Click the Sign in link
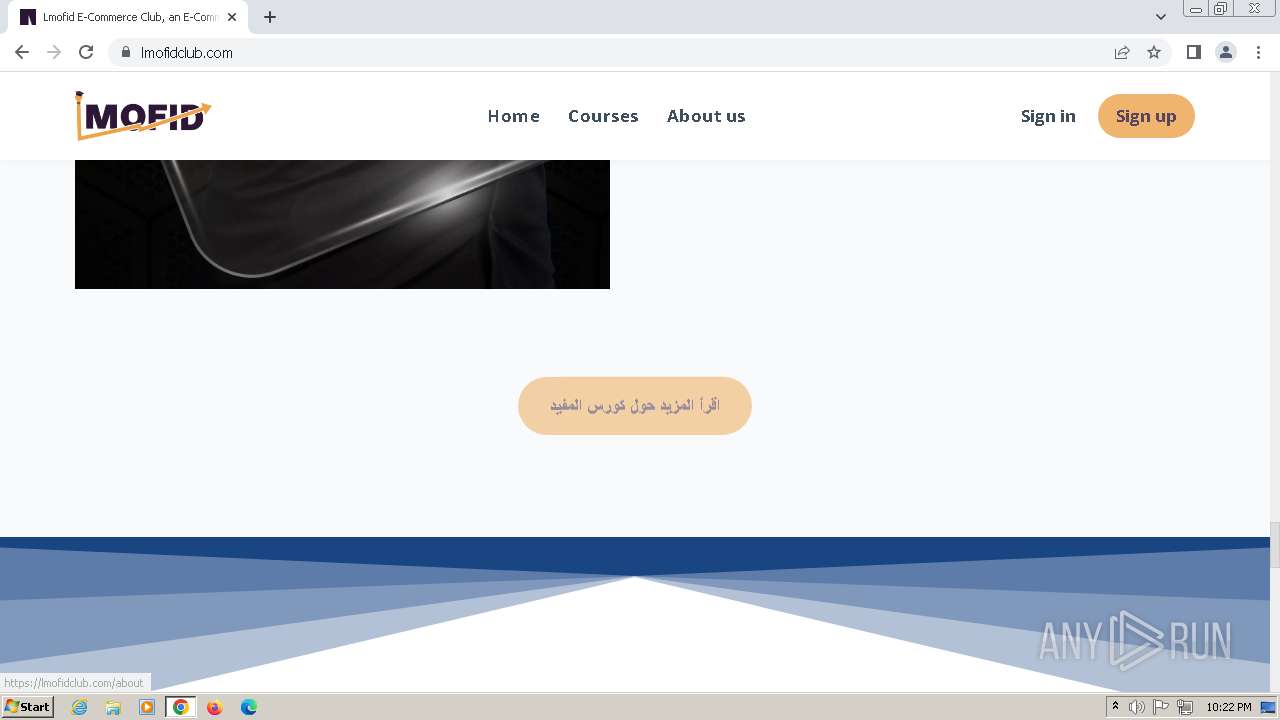 1048,116
